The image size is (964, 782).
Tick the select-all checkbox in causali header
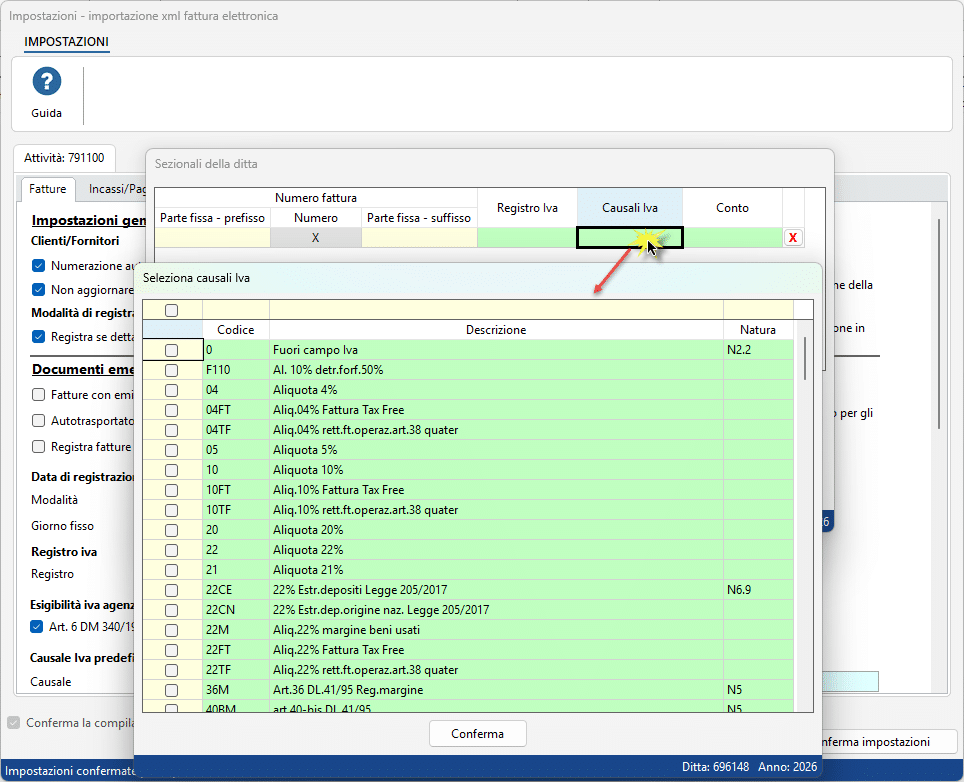coord(172,310)
